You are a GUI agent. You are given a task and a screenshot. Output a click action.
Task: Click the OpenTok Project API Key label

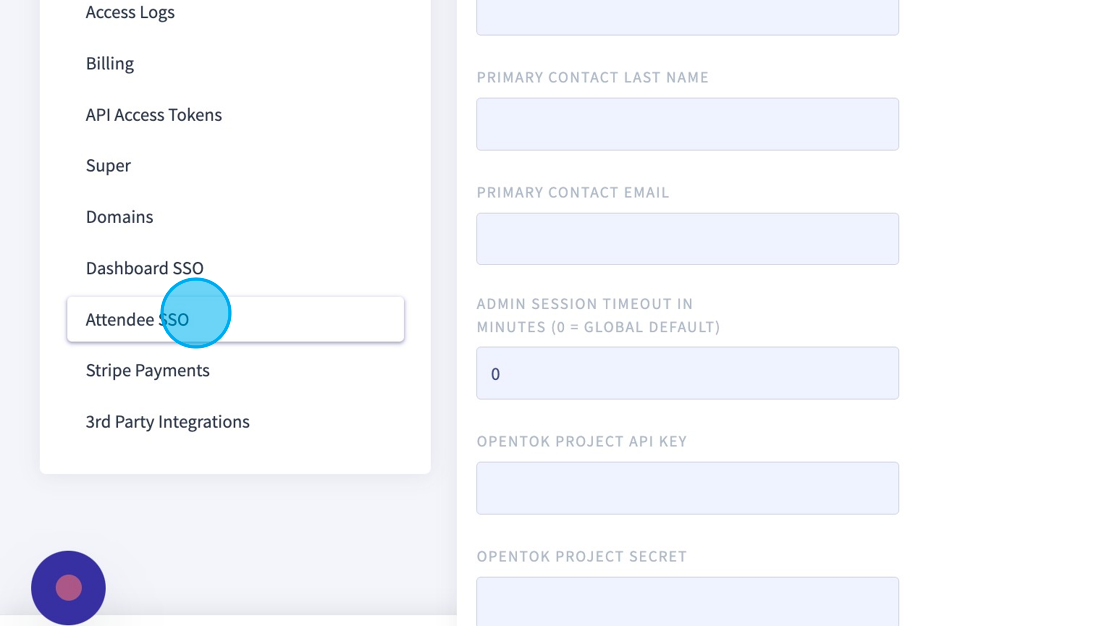tap(582, 441)
